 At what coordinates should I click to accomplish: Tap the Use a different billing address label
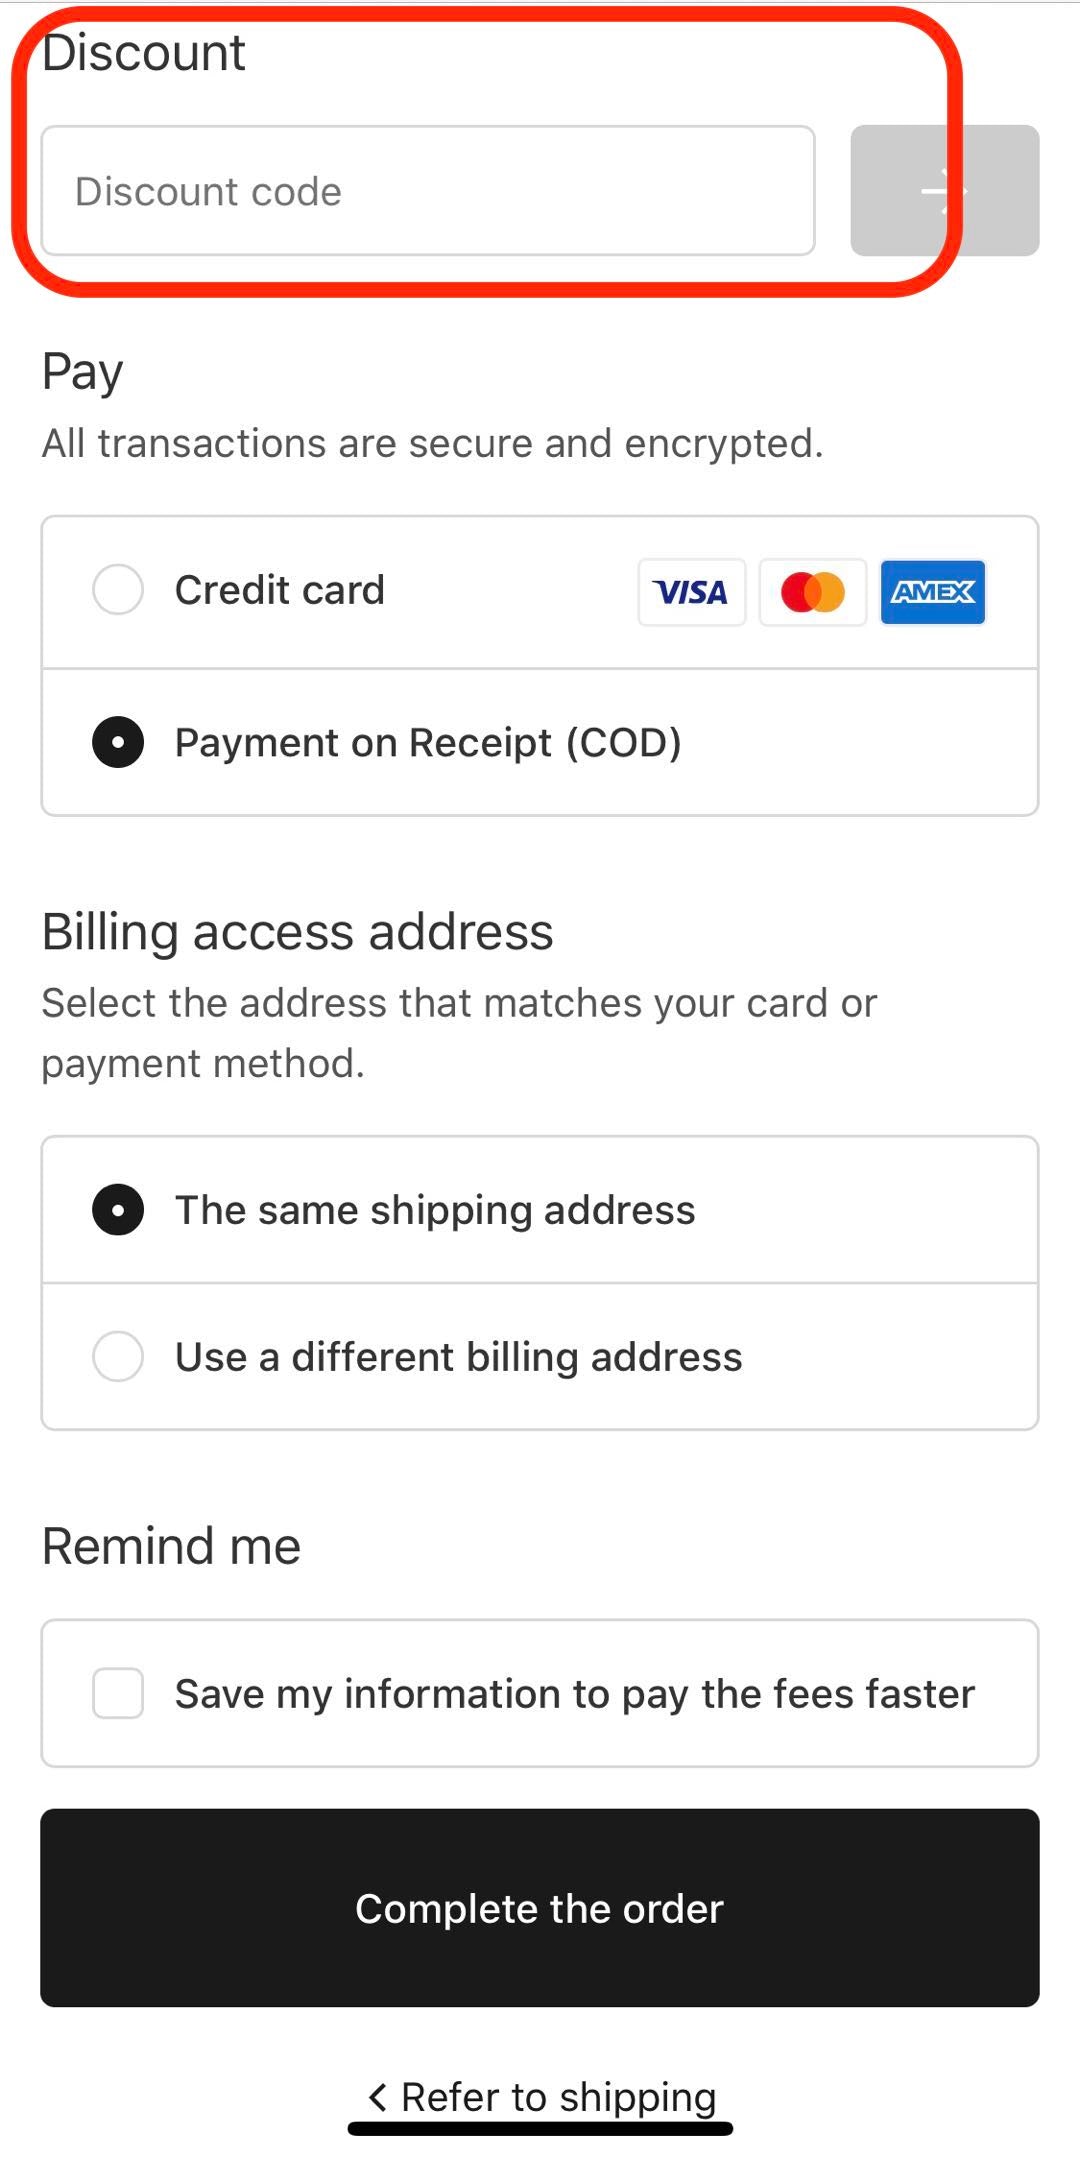coord(458,1357)
